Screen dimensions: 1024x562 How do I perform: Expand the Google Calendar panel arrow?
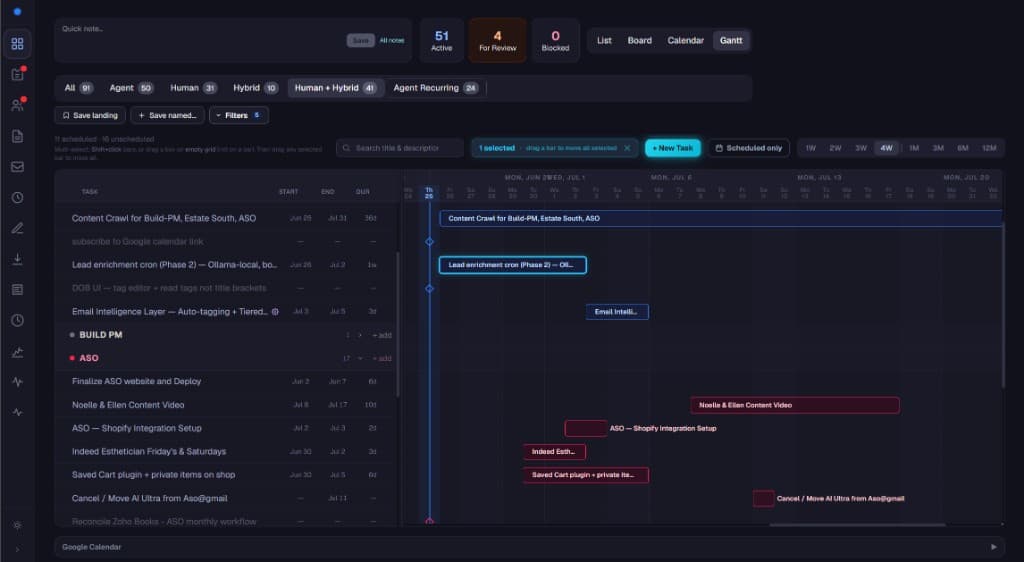(993, 547)
